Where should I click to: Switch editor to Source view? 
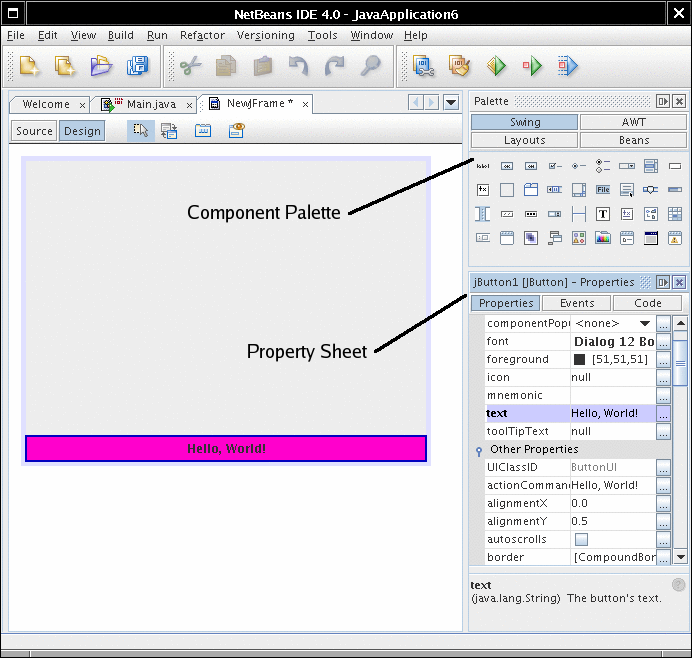[x=34, y=131]
